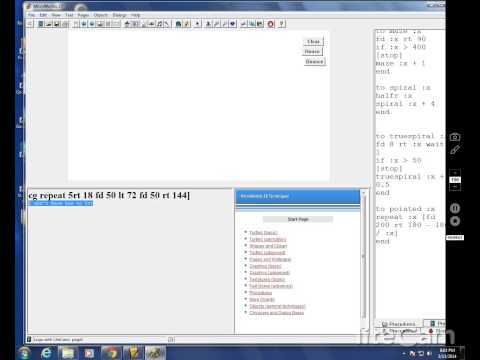Open the Procedures help topic link
The image size is (480, 360).
(261, 293)
